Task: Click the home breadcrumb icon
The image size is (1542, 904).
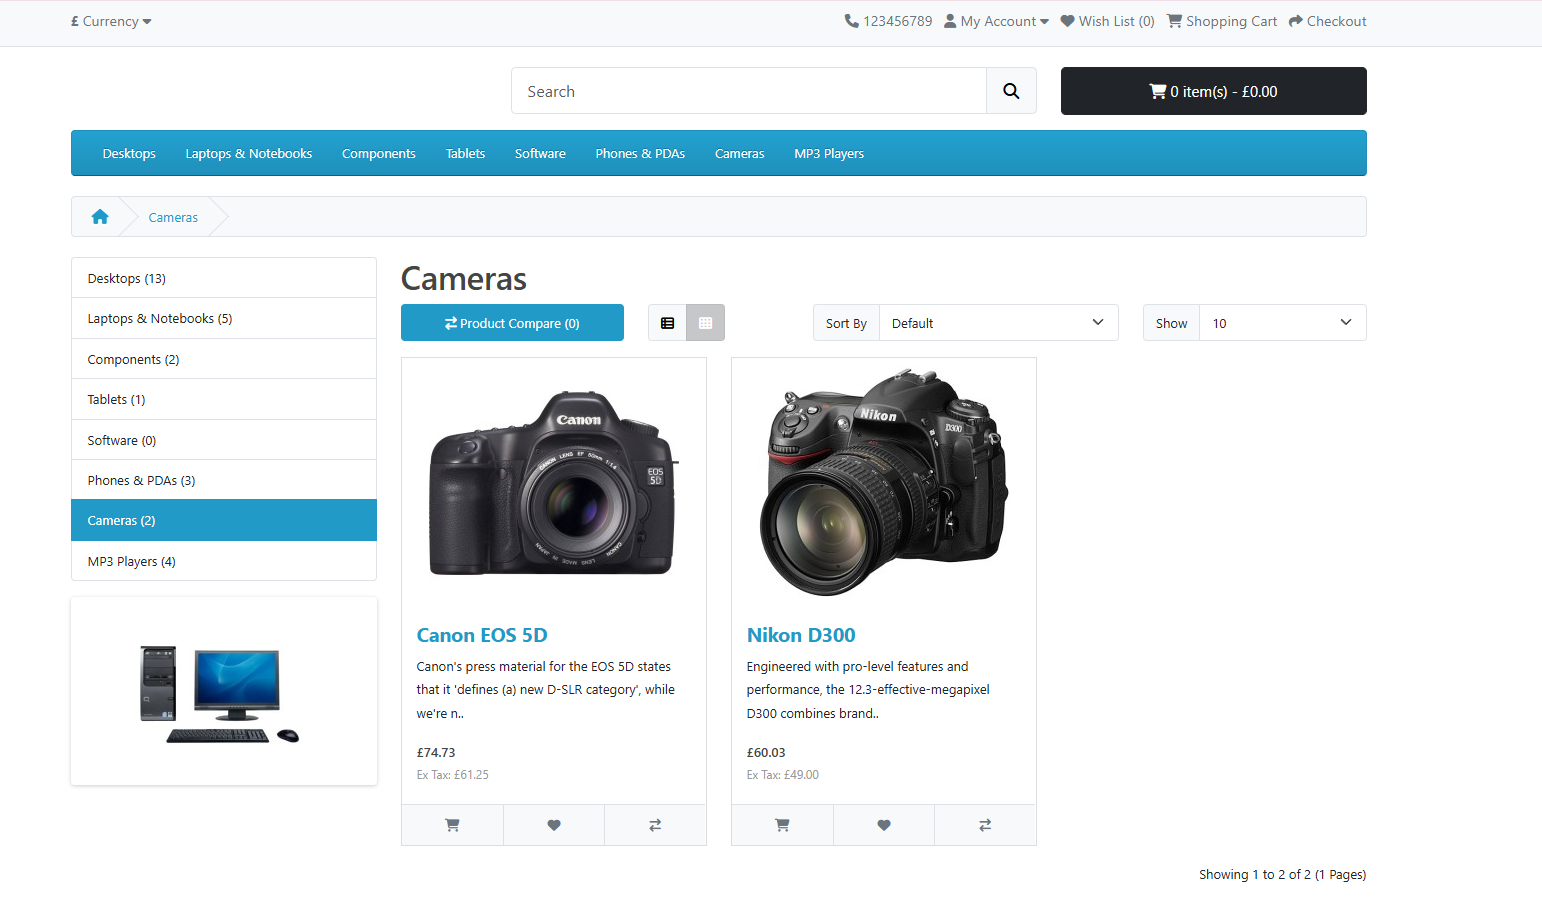Action: [x=100, y=217]
